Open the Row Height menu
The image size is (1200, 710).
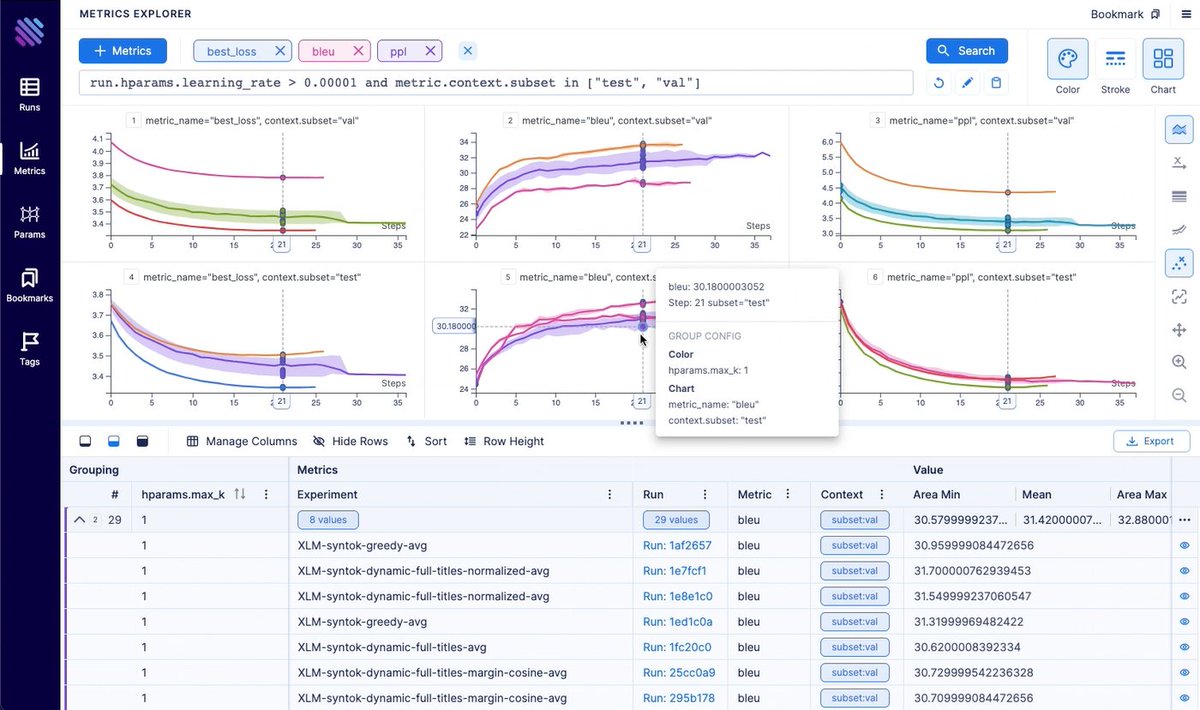[x=504, y=441]
